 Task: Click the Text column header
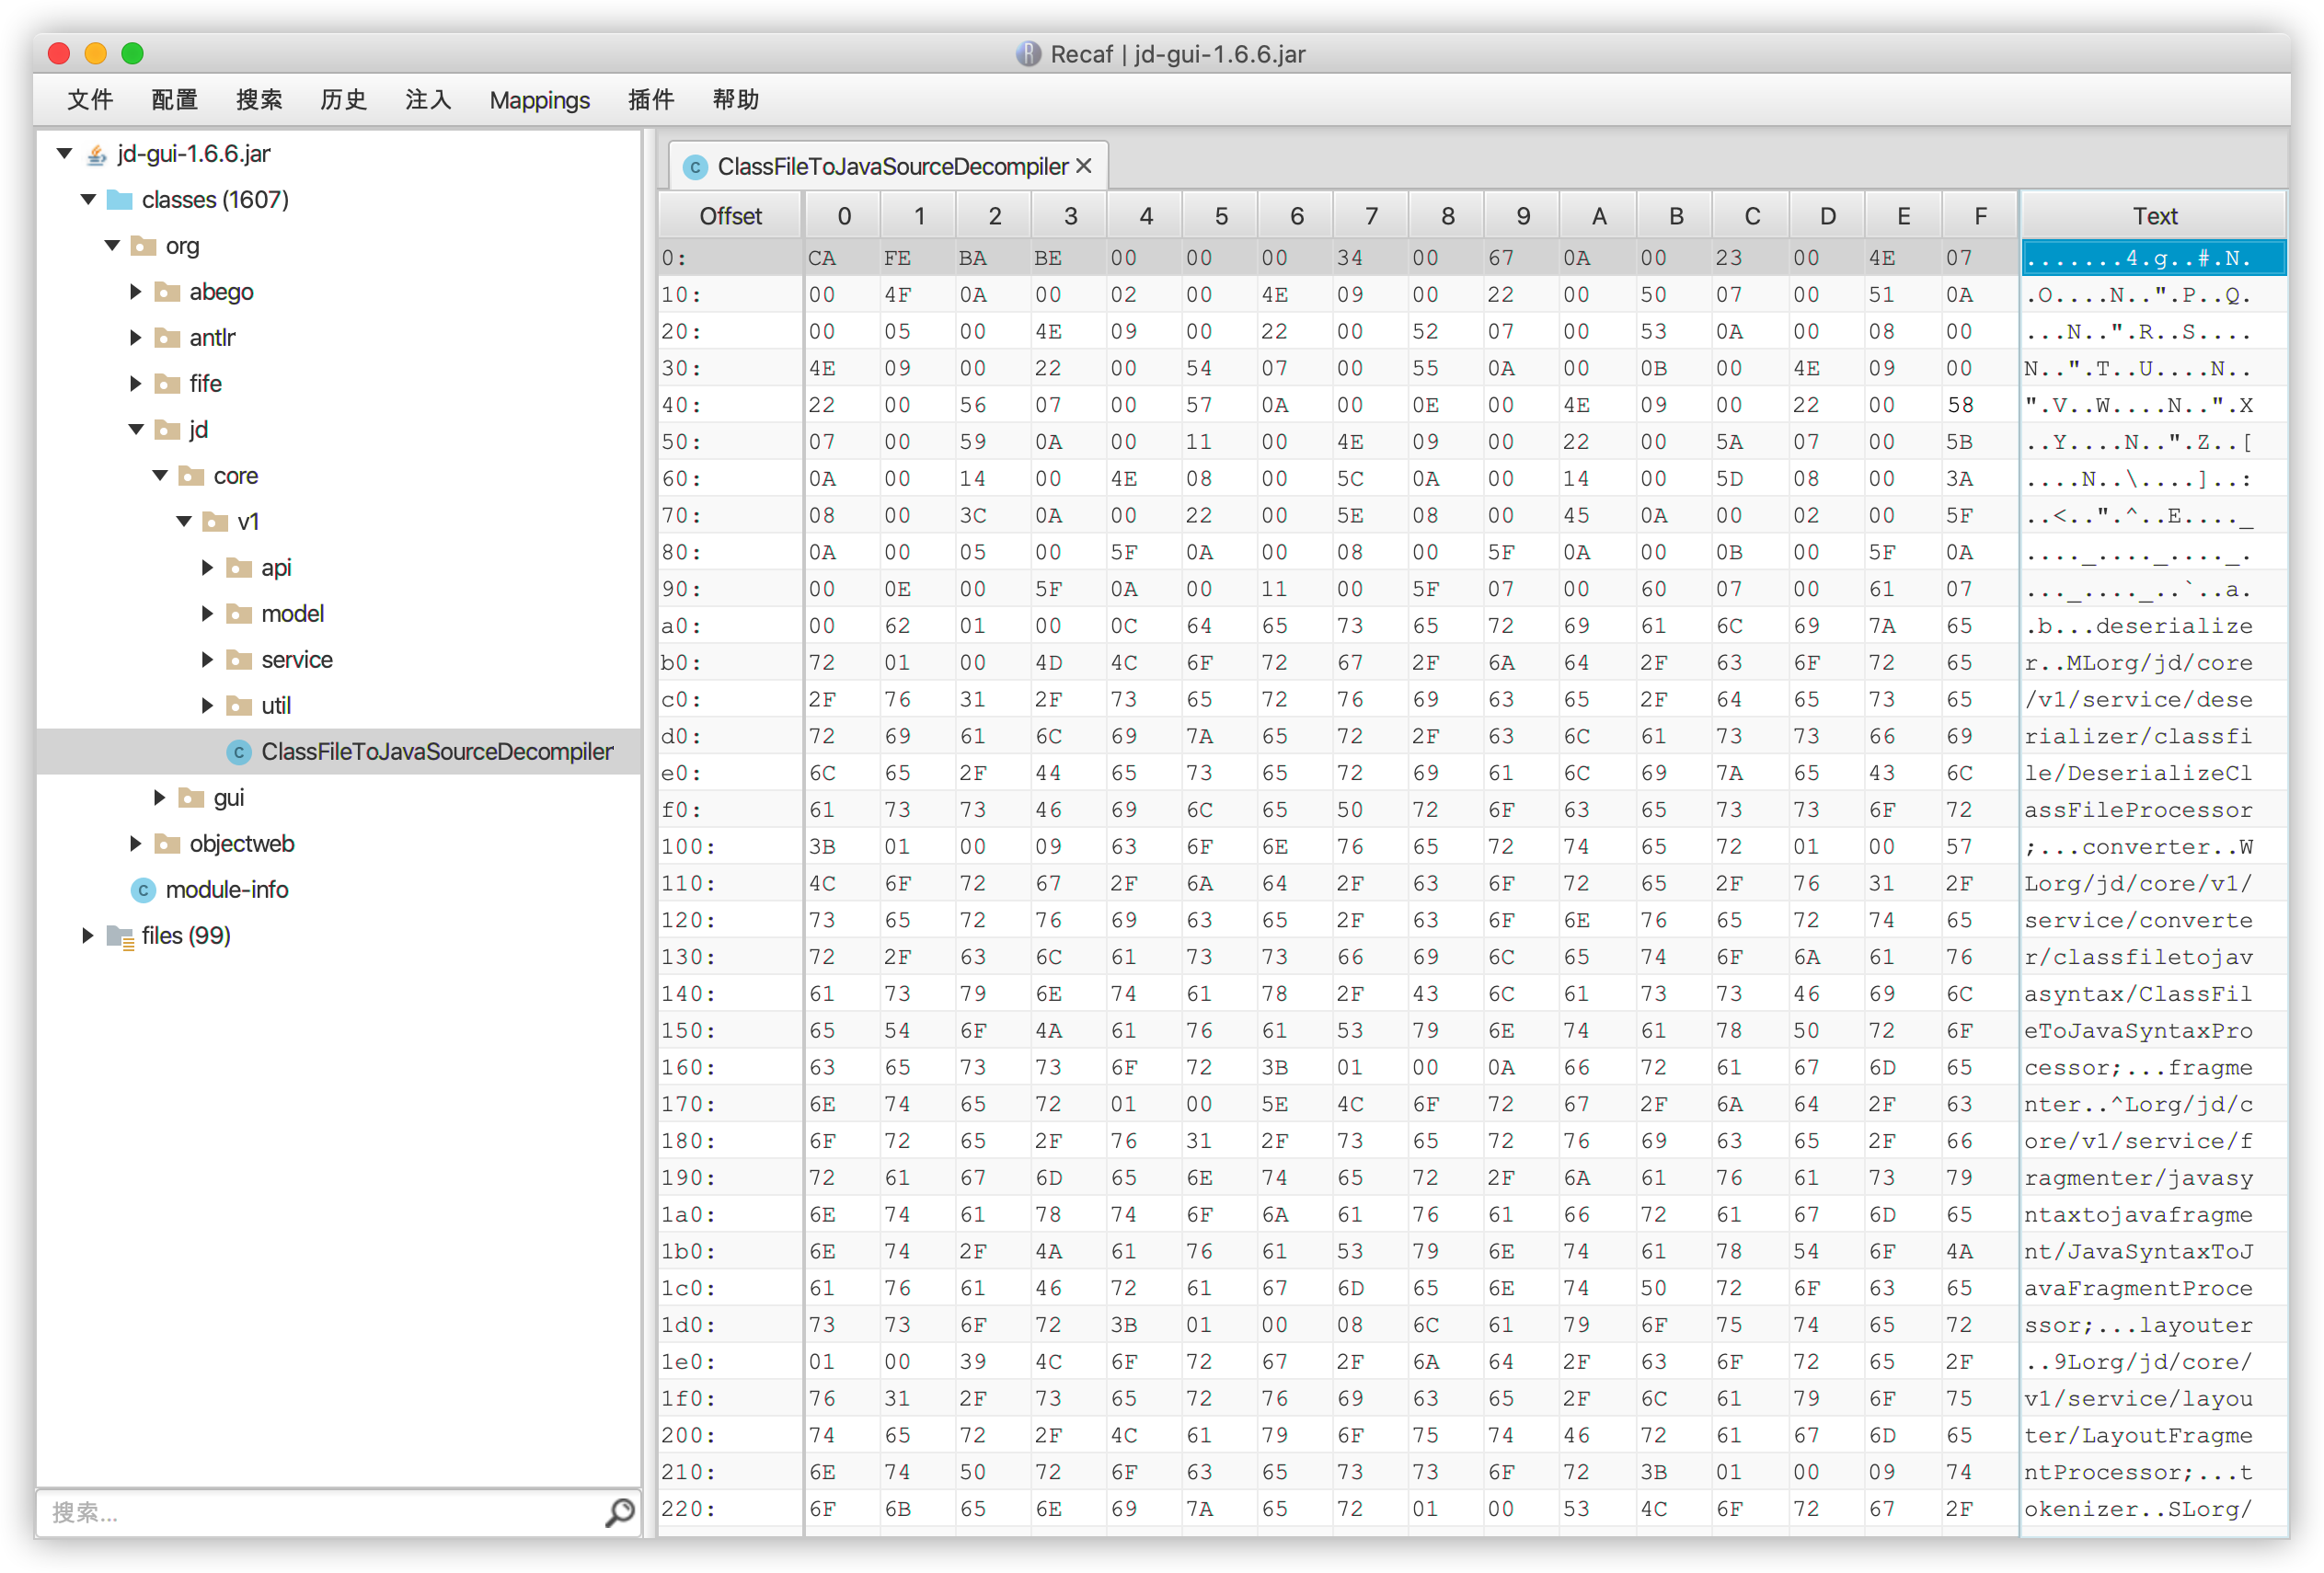point(2153,216)
